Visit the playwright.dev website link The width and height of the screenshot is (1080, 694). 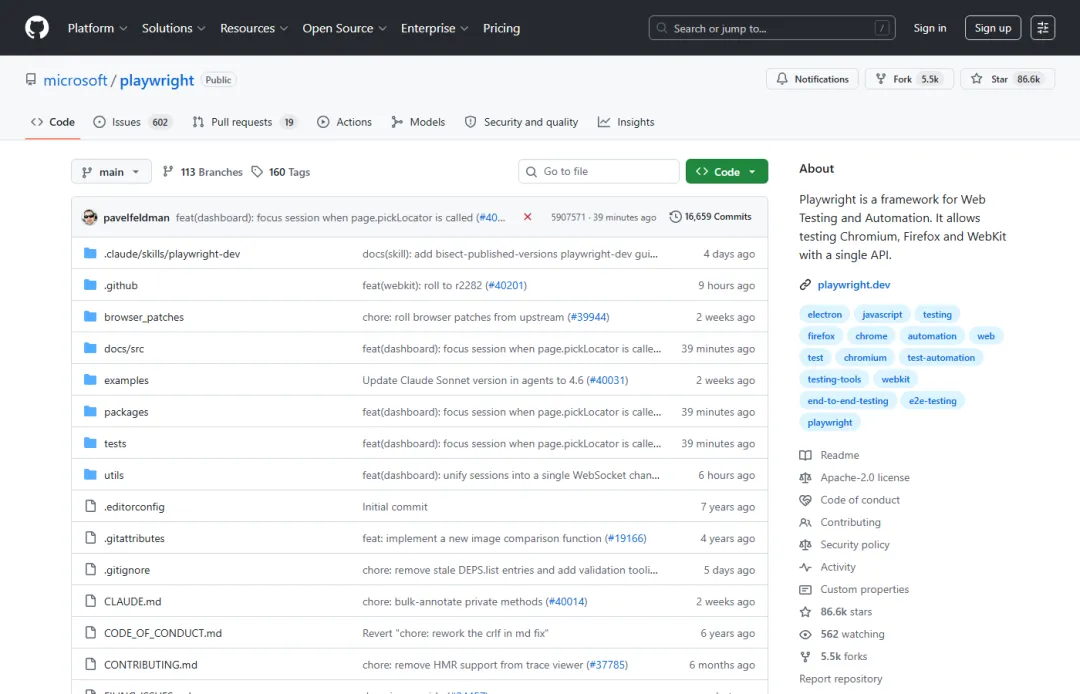point(853,285)
